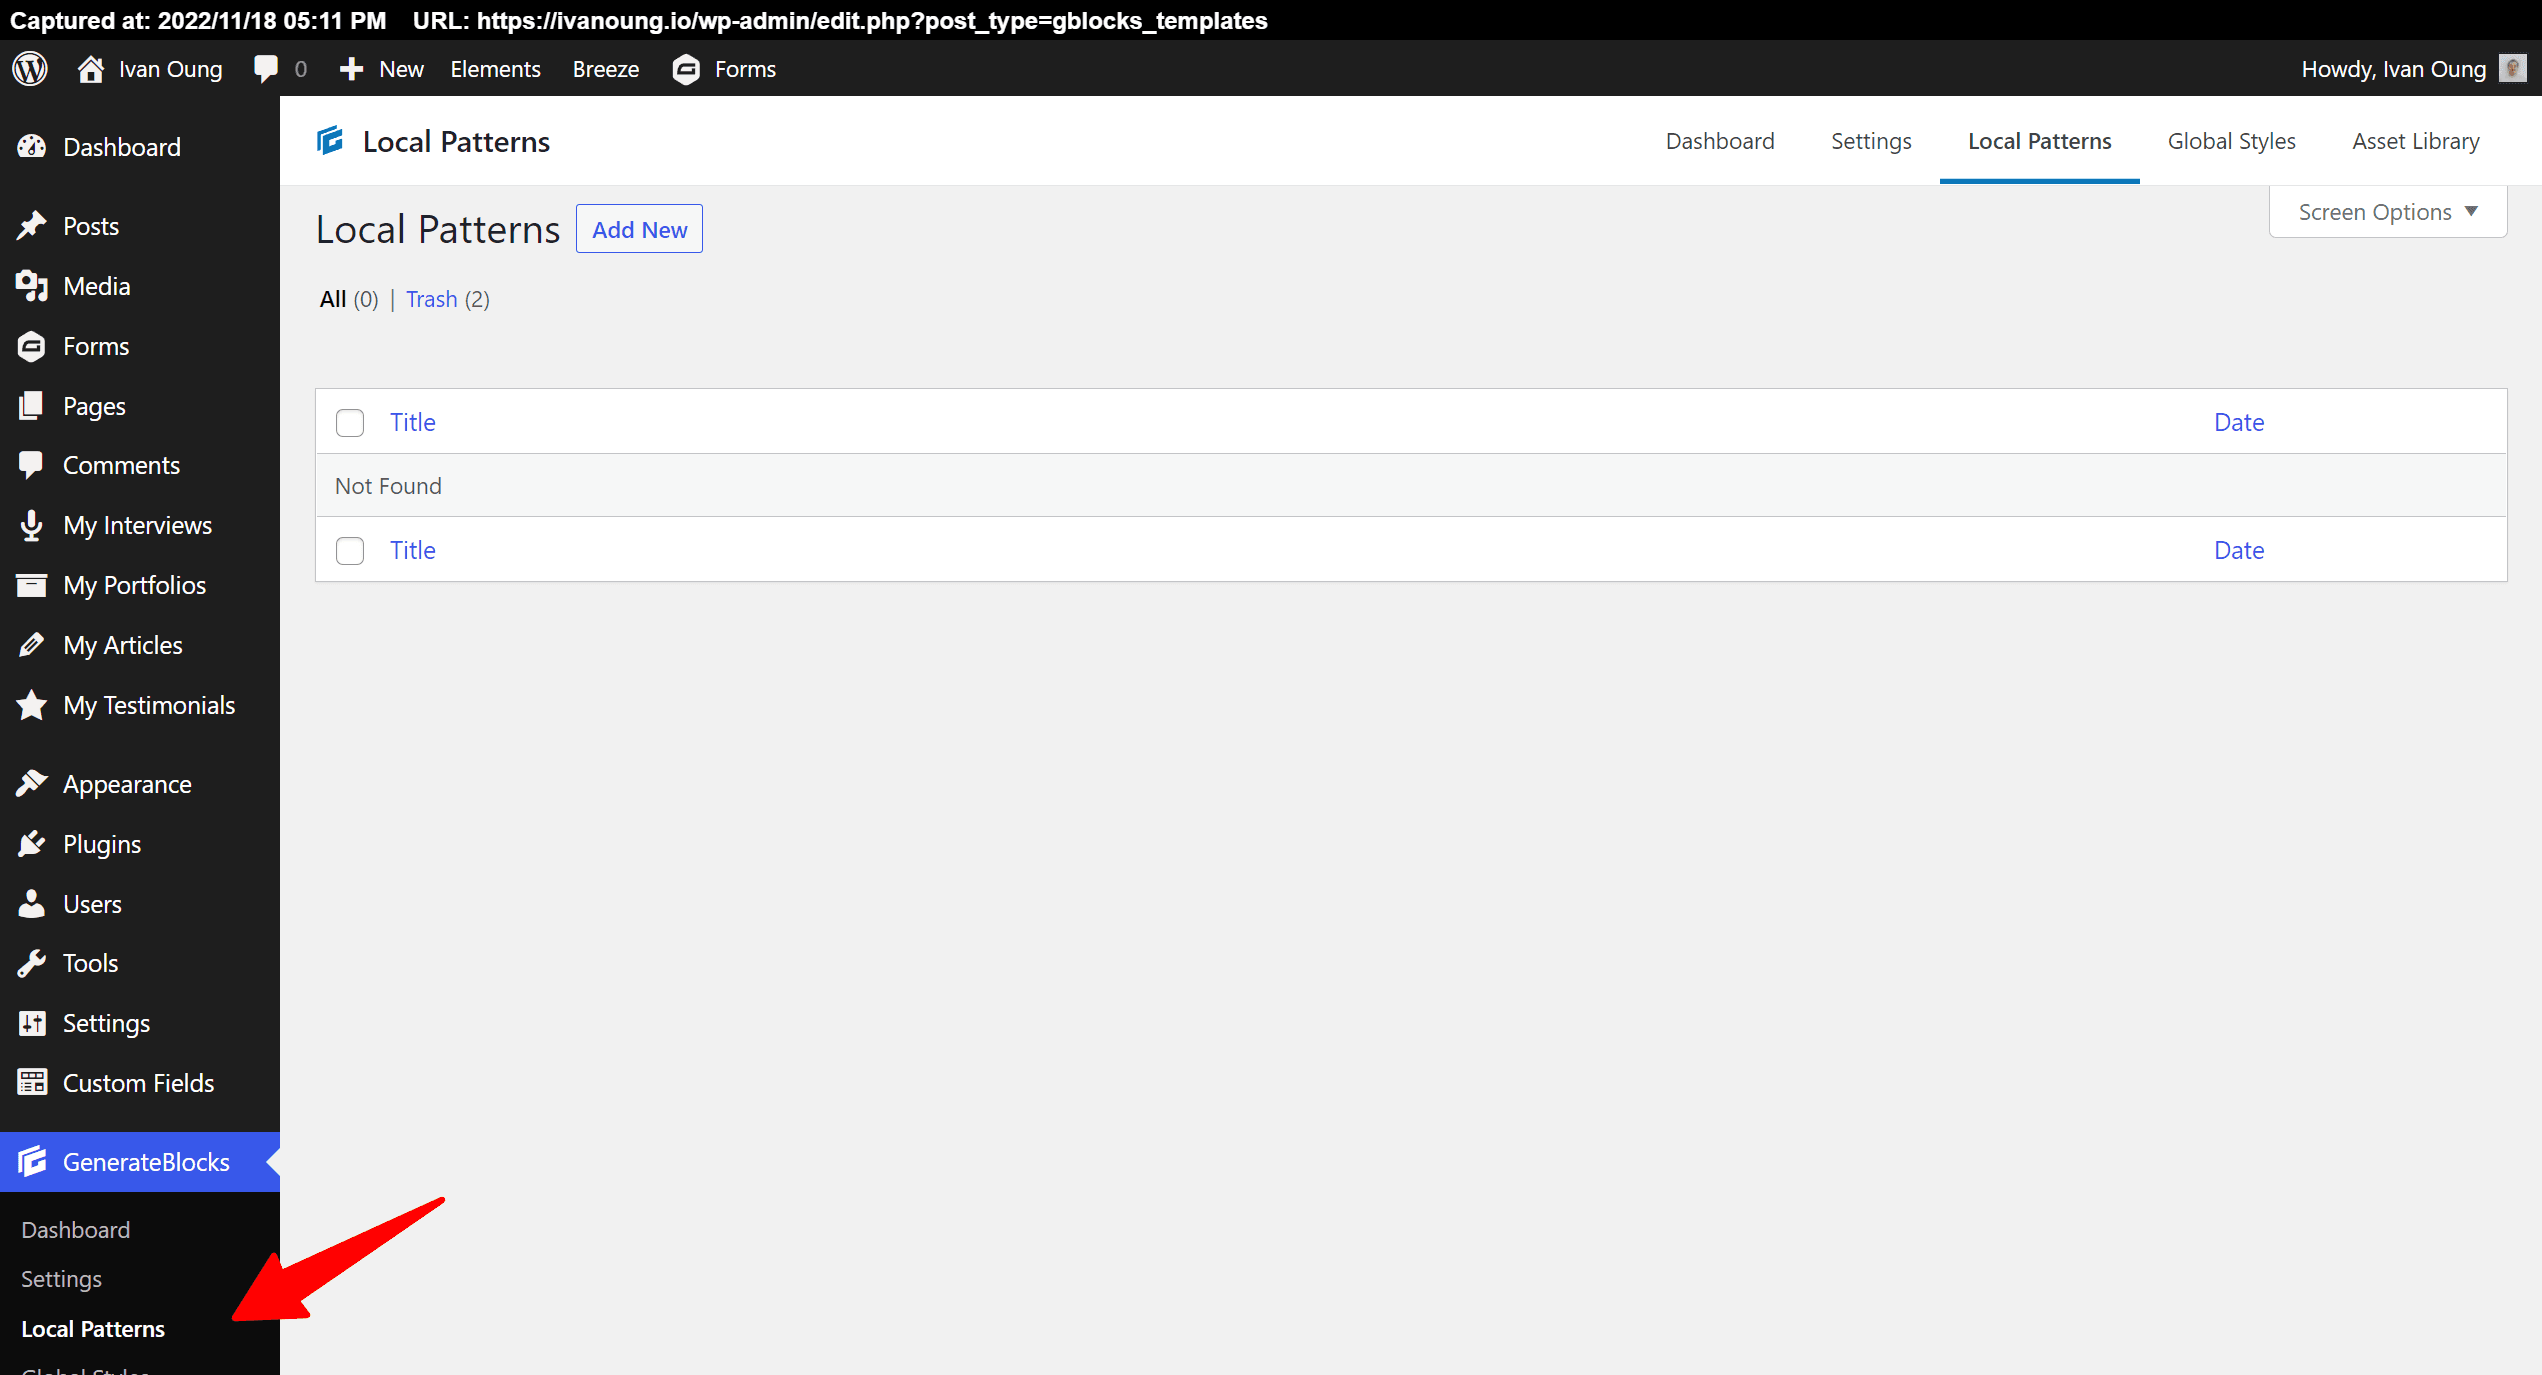Click the Custom Fields table icon

click(32, 1083)
